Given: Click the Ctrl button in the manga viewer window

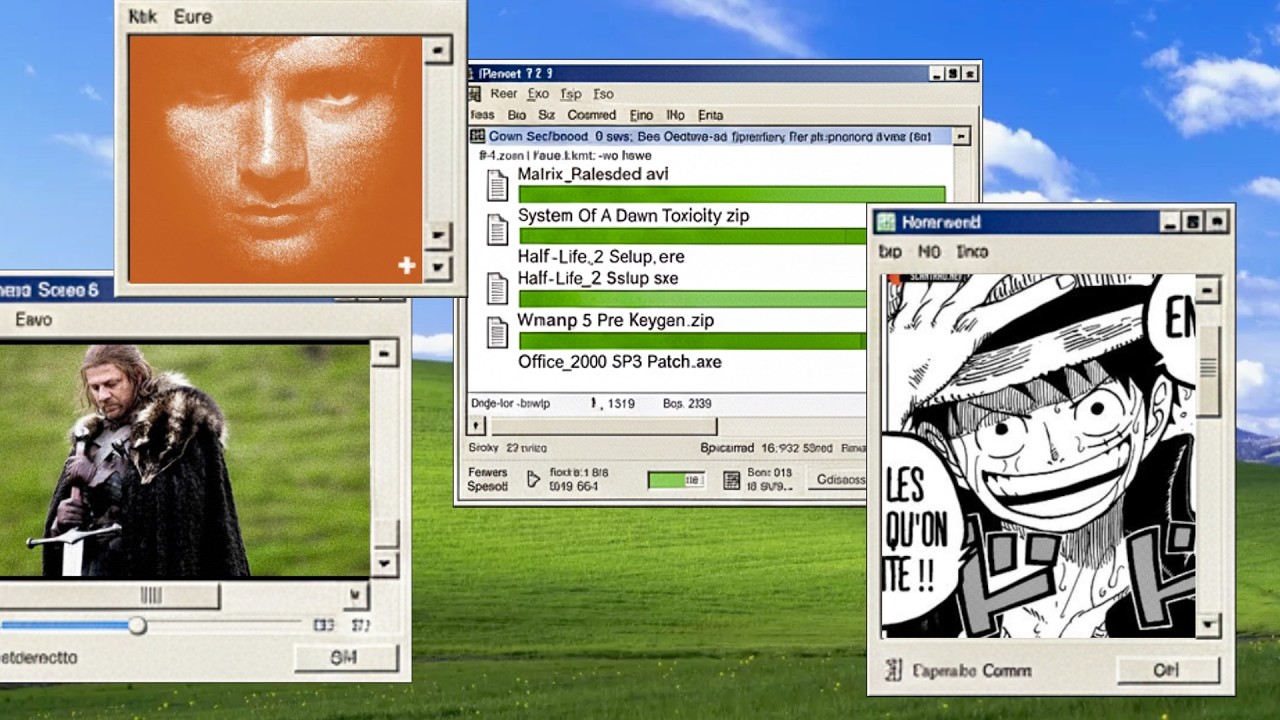Looking at the screenshot, I should coord(1167,670).
